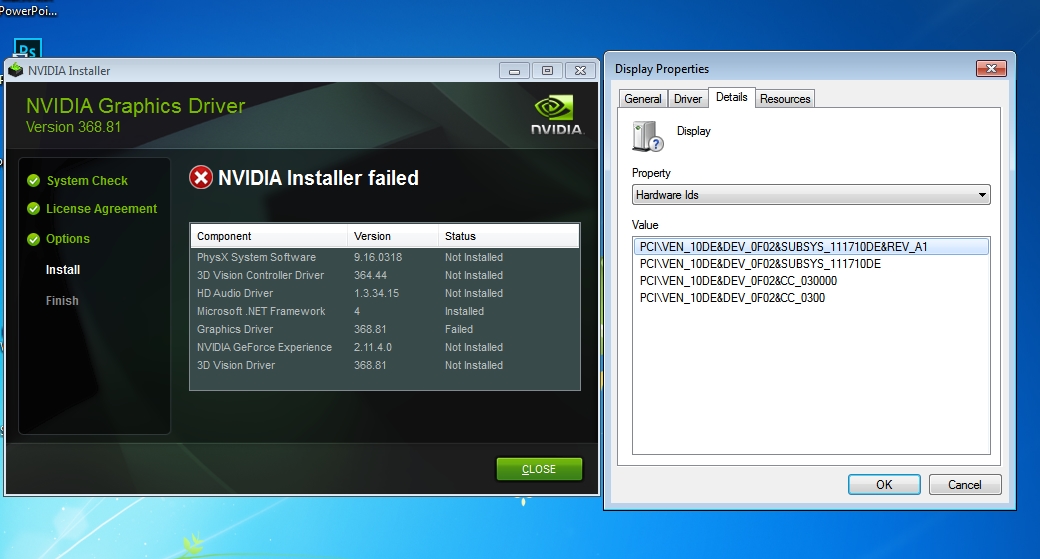Click OK in Display Properties
Image resolution: width=1040 pixels, height=559 pixels.
pos(884,485)
